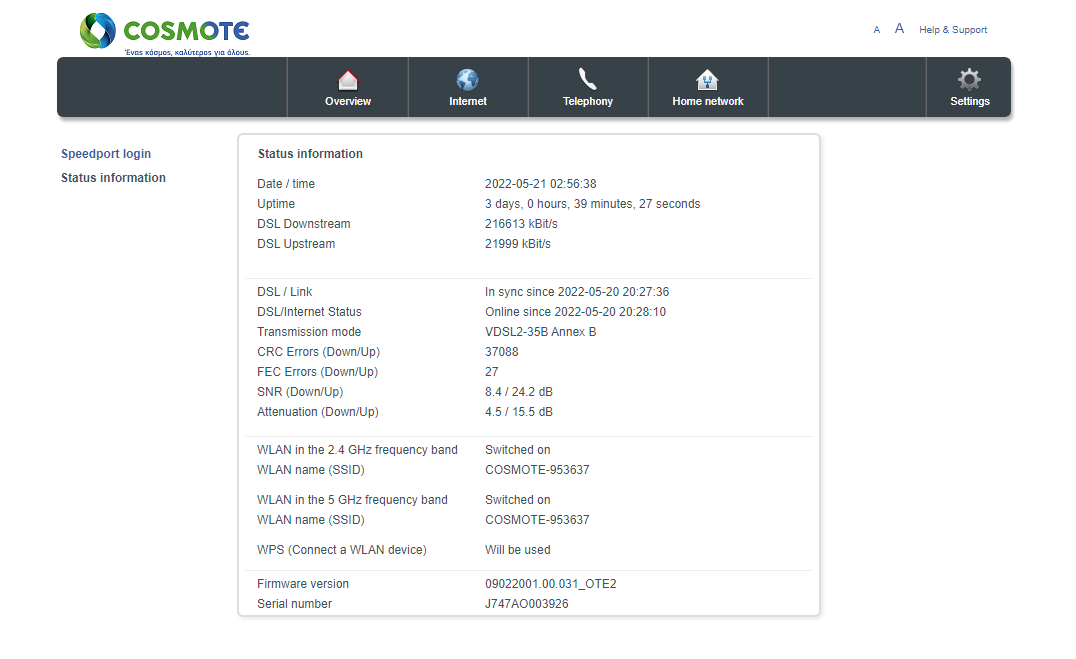Click the WPS (Connect a WLAN device) label
Screen dimensions: 1076x659
click(x=342, y=550)
